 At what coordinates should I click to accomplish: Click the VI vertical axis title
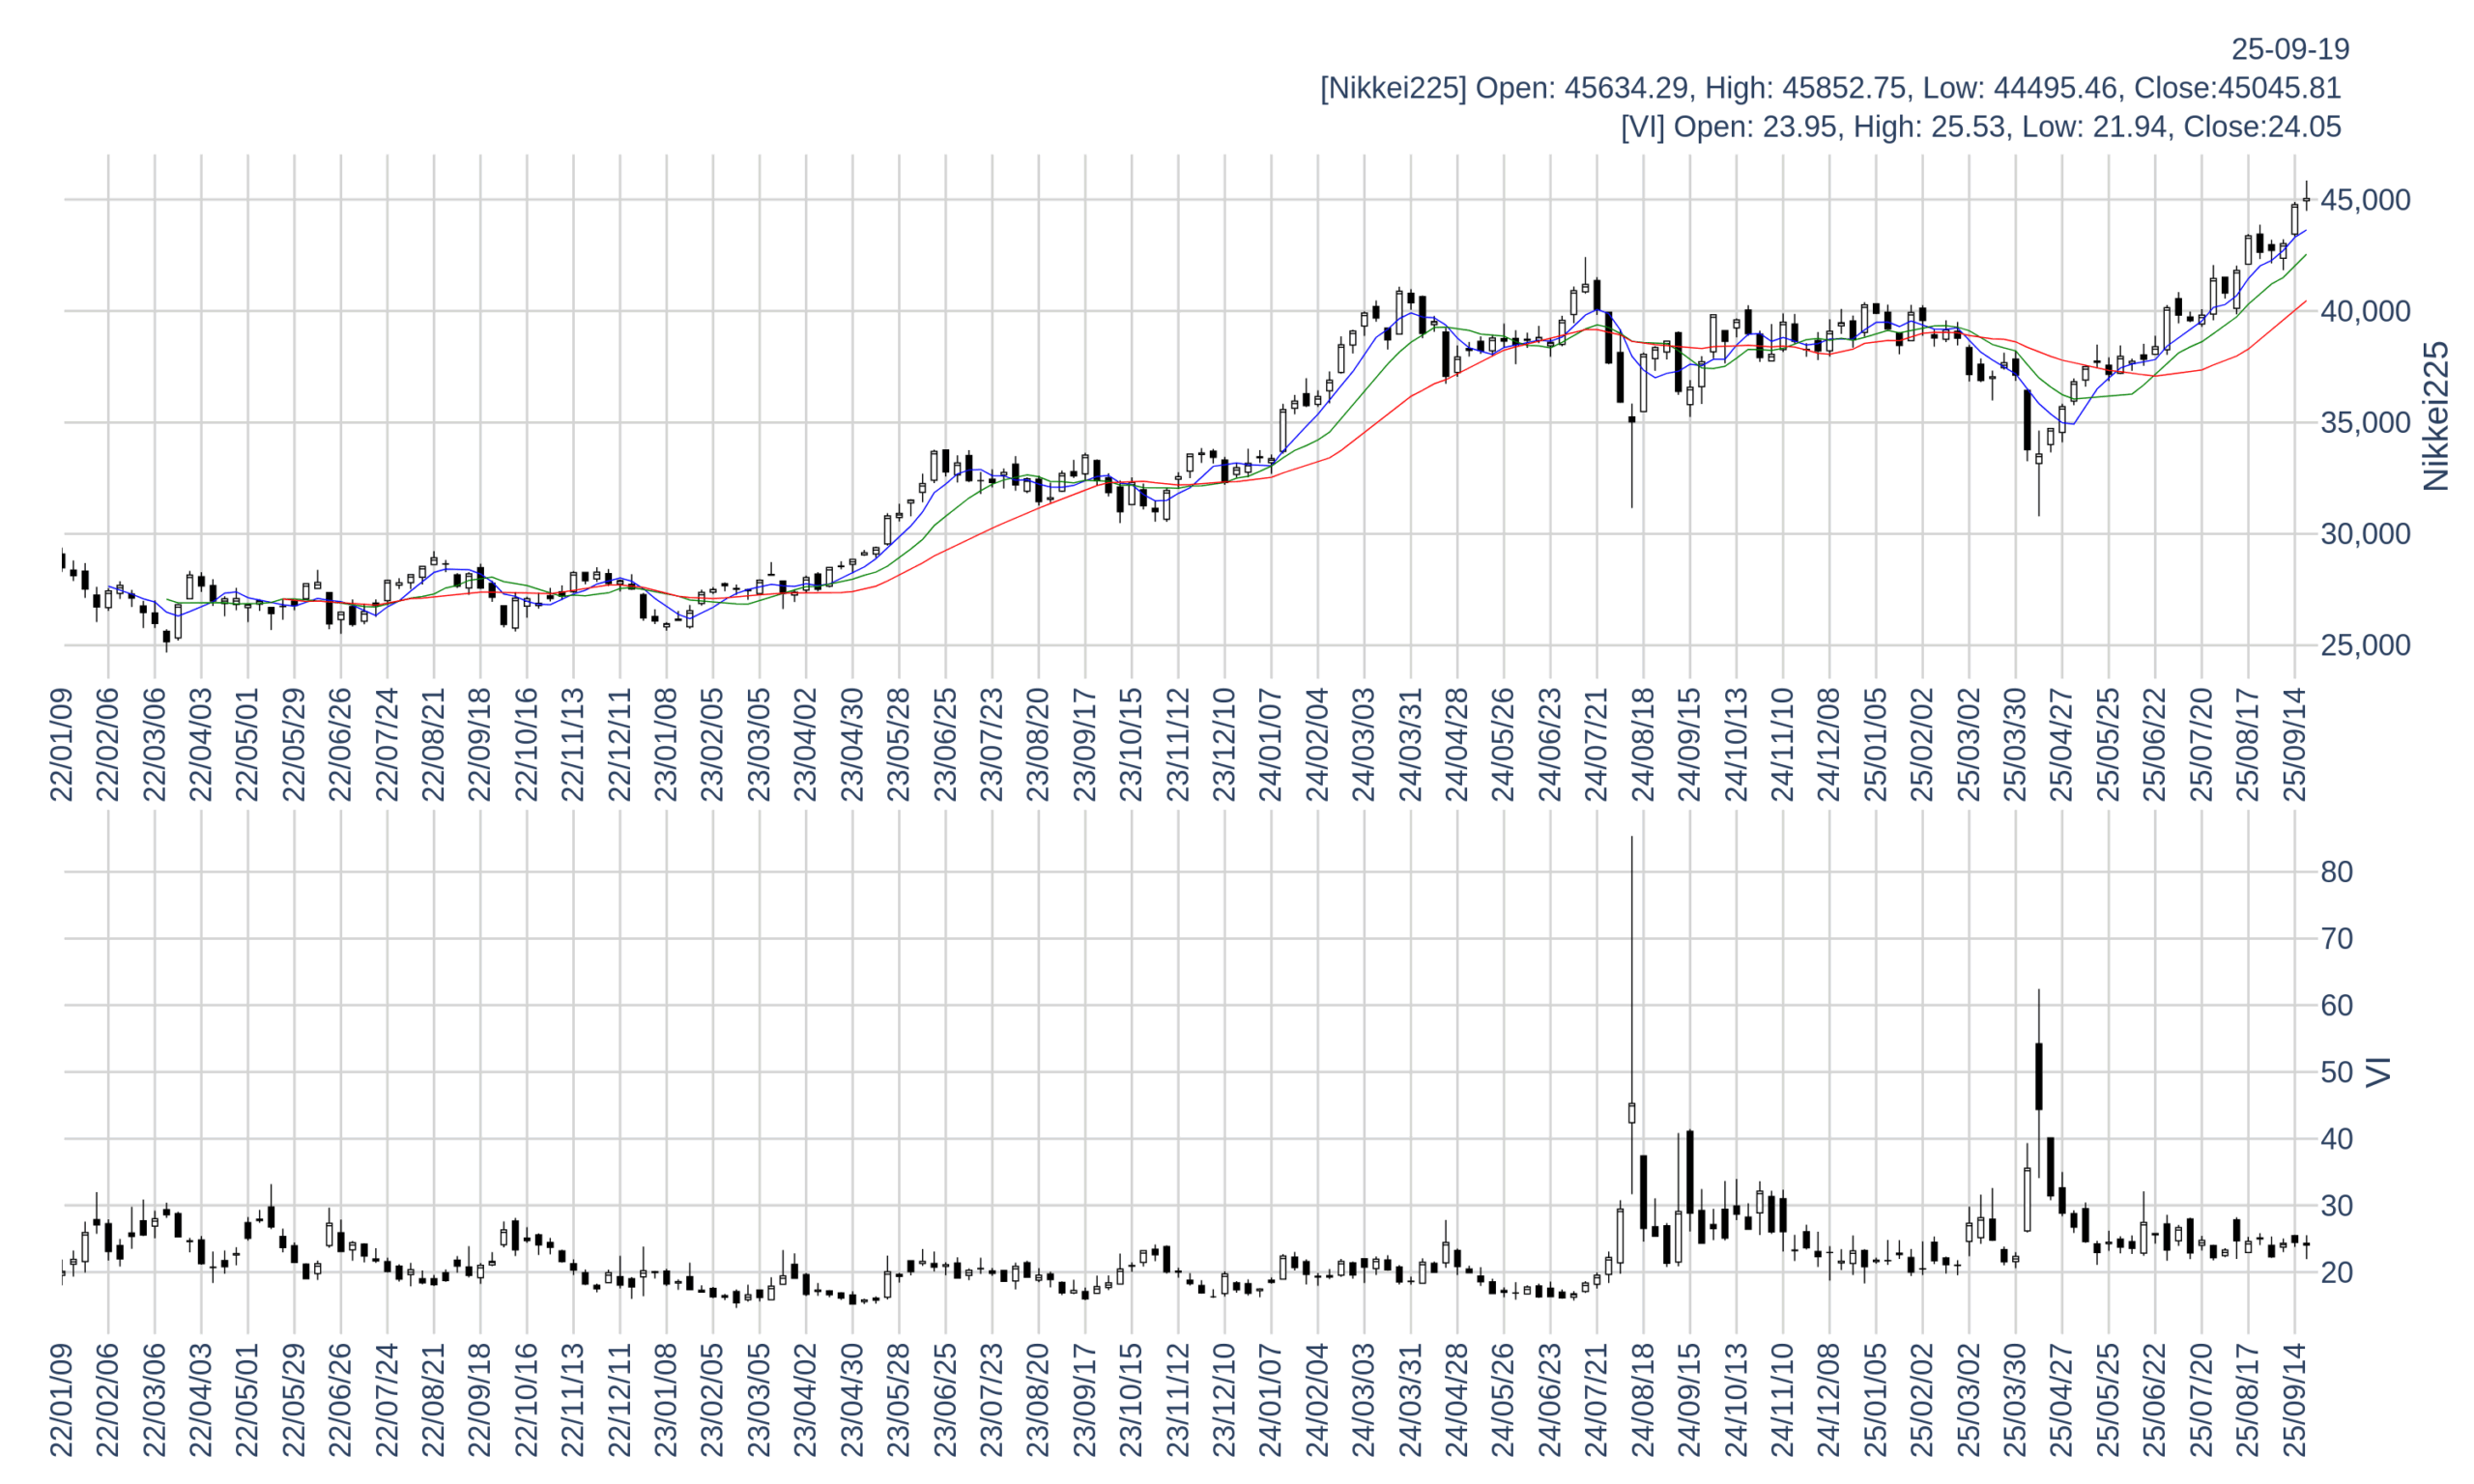tap(2379, 1071)
